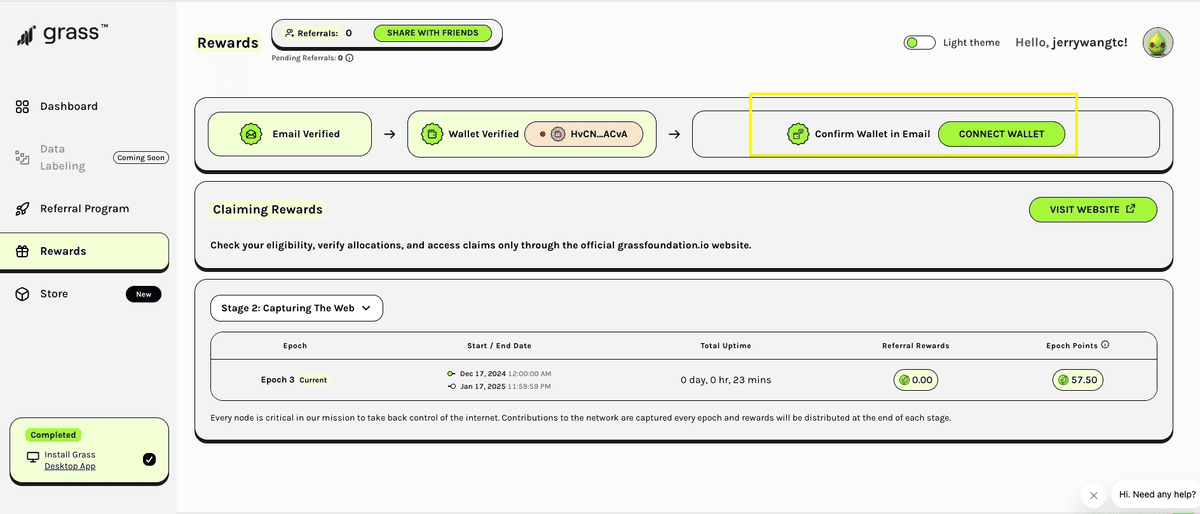Viewport: 1200px width, 514px height.
Task: Click the Data Labeling icon
Action: tap(22, 157)
